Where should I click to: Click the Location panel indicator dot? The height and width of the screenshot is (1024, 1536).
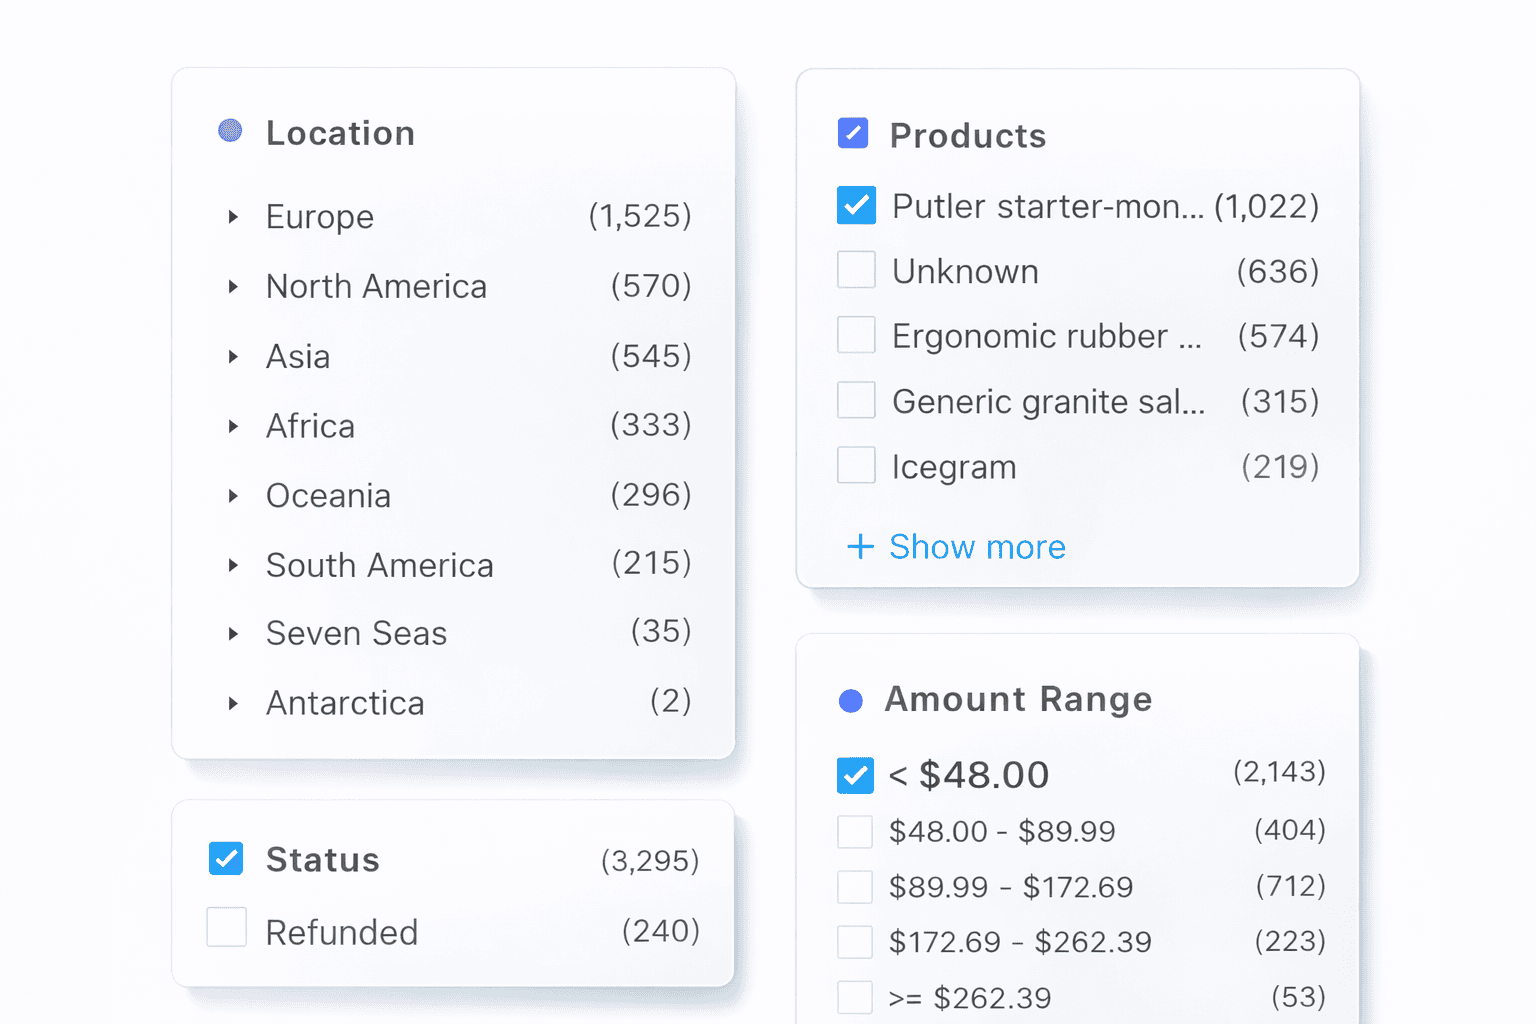230,130
